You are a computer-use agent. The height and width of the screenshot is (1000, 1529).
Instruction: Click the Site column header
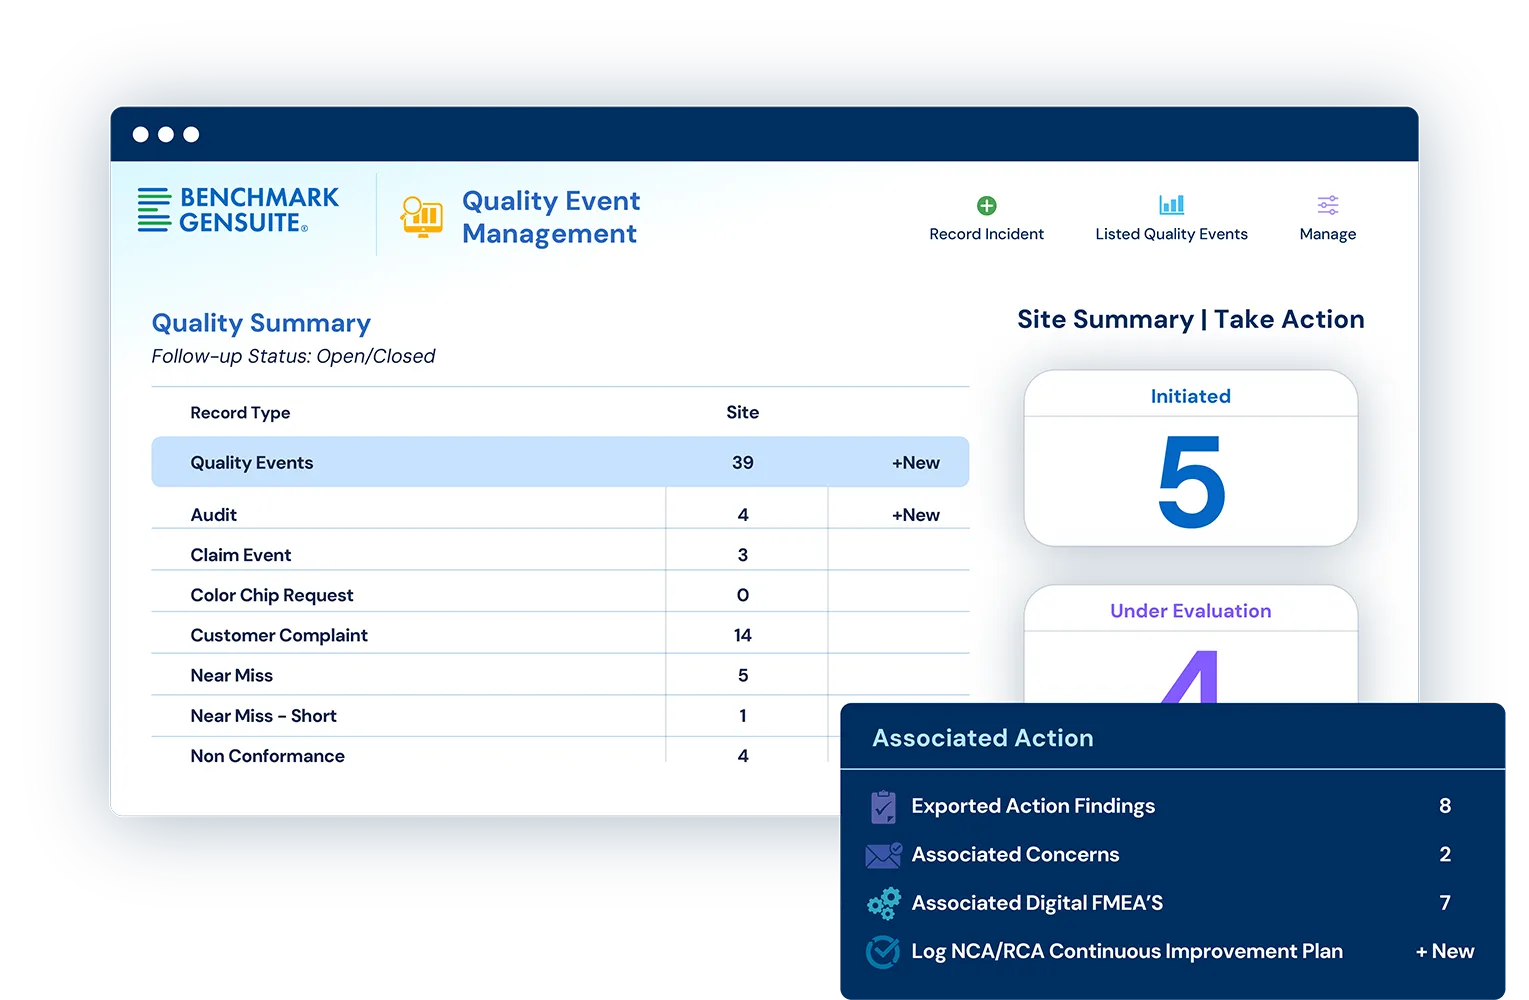[x=742, y=412]
